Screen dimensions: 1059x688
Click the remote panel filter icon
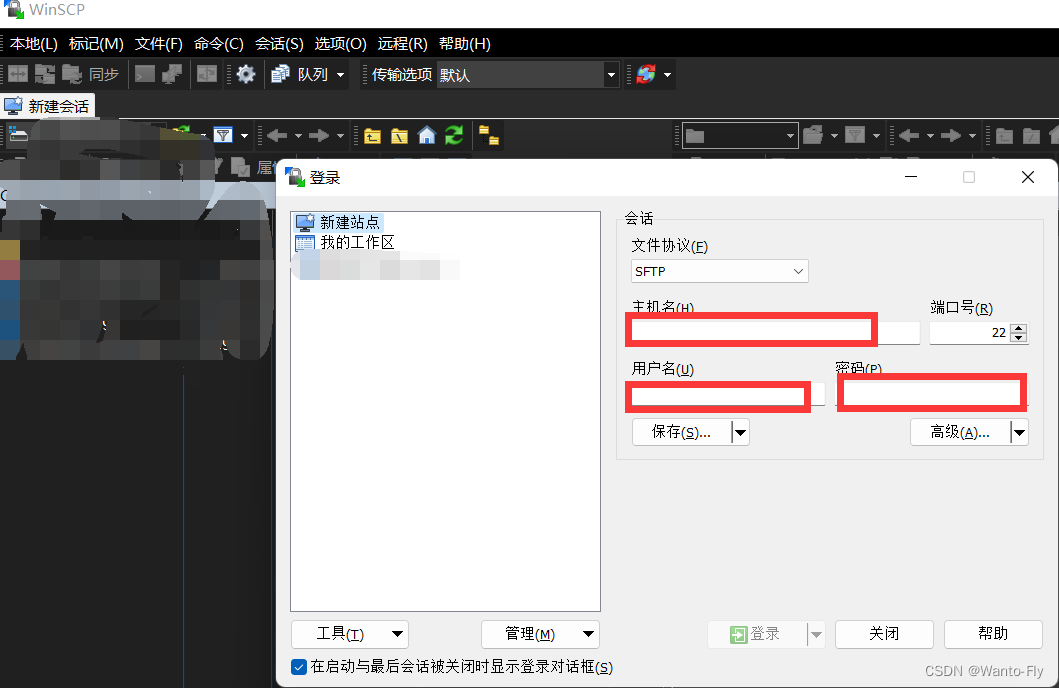855,136
